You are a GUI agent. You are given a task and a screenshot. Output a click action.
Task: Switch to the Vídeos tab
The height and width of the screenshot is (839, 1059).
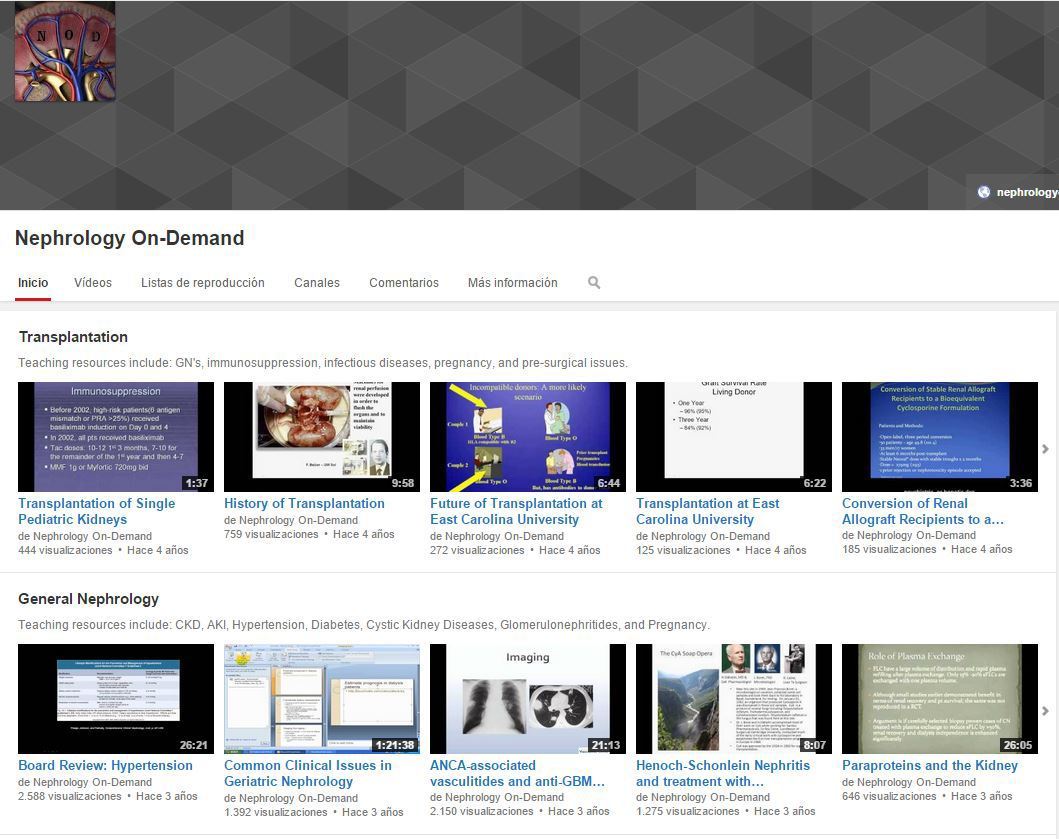[x=93, y=283]
